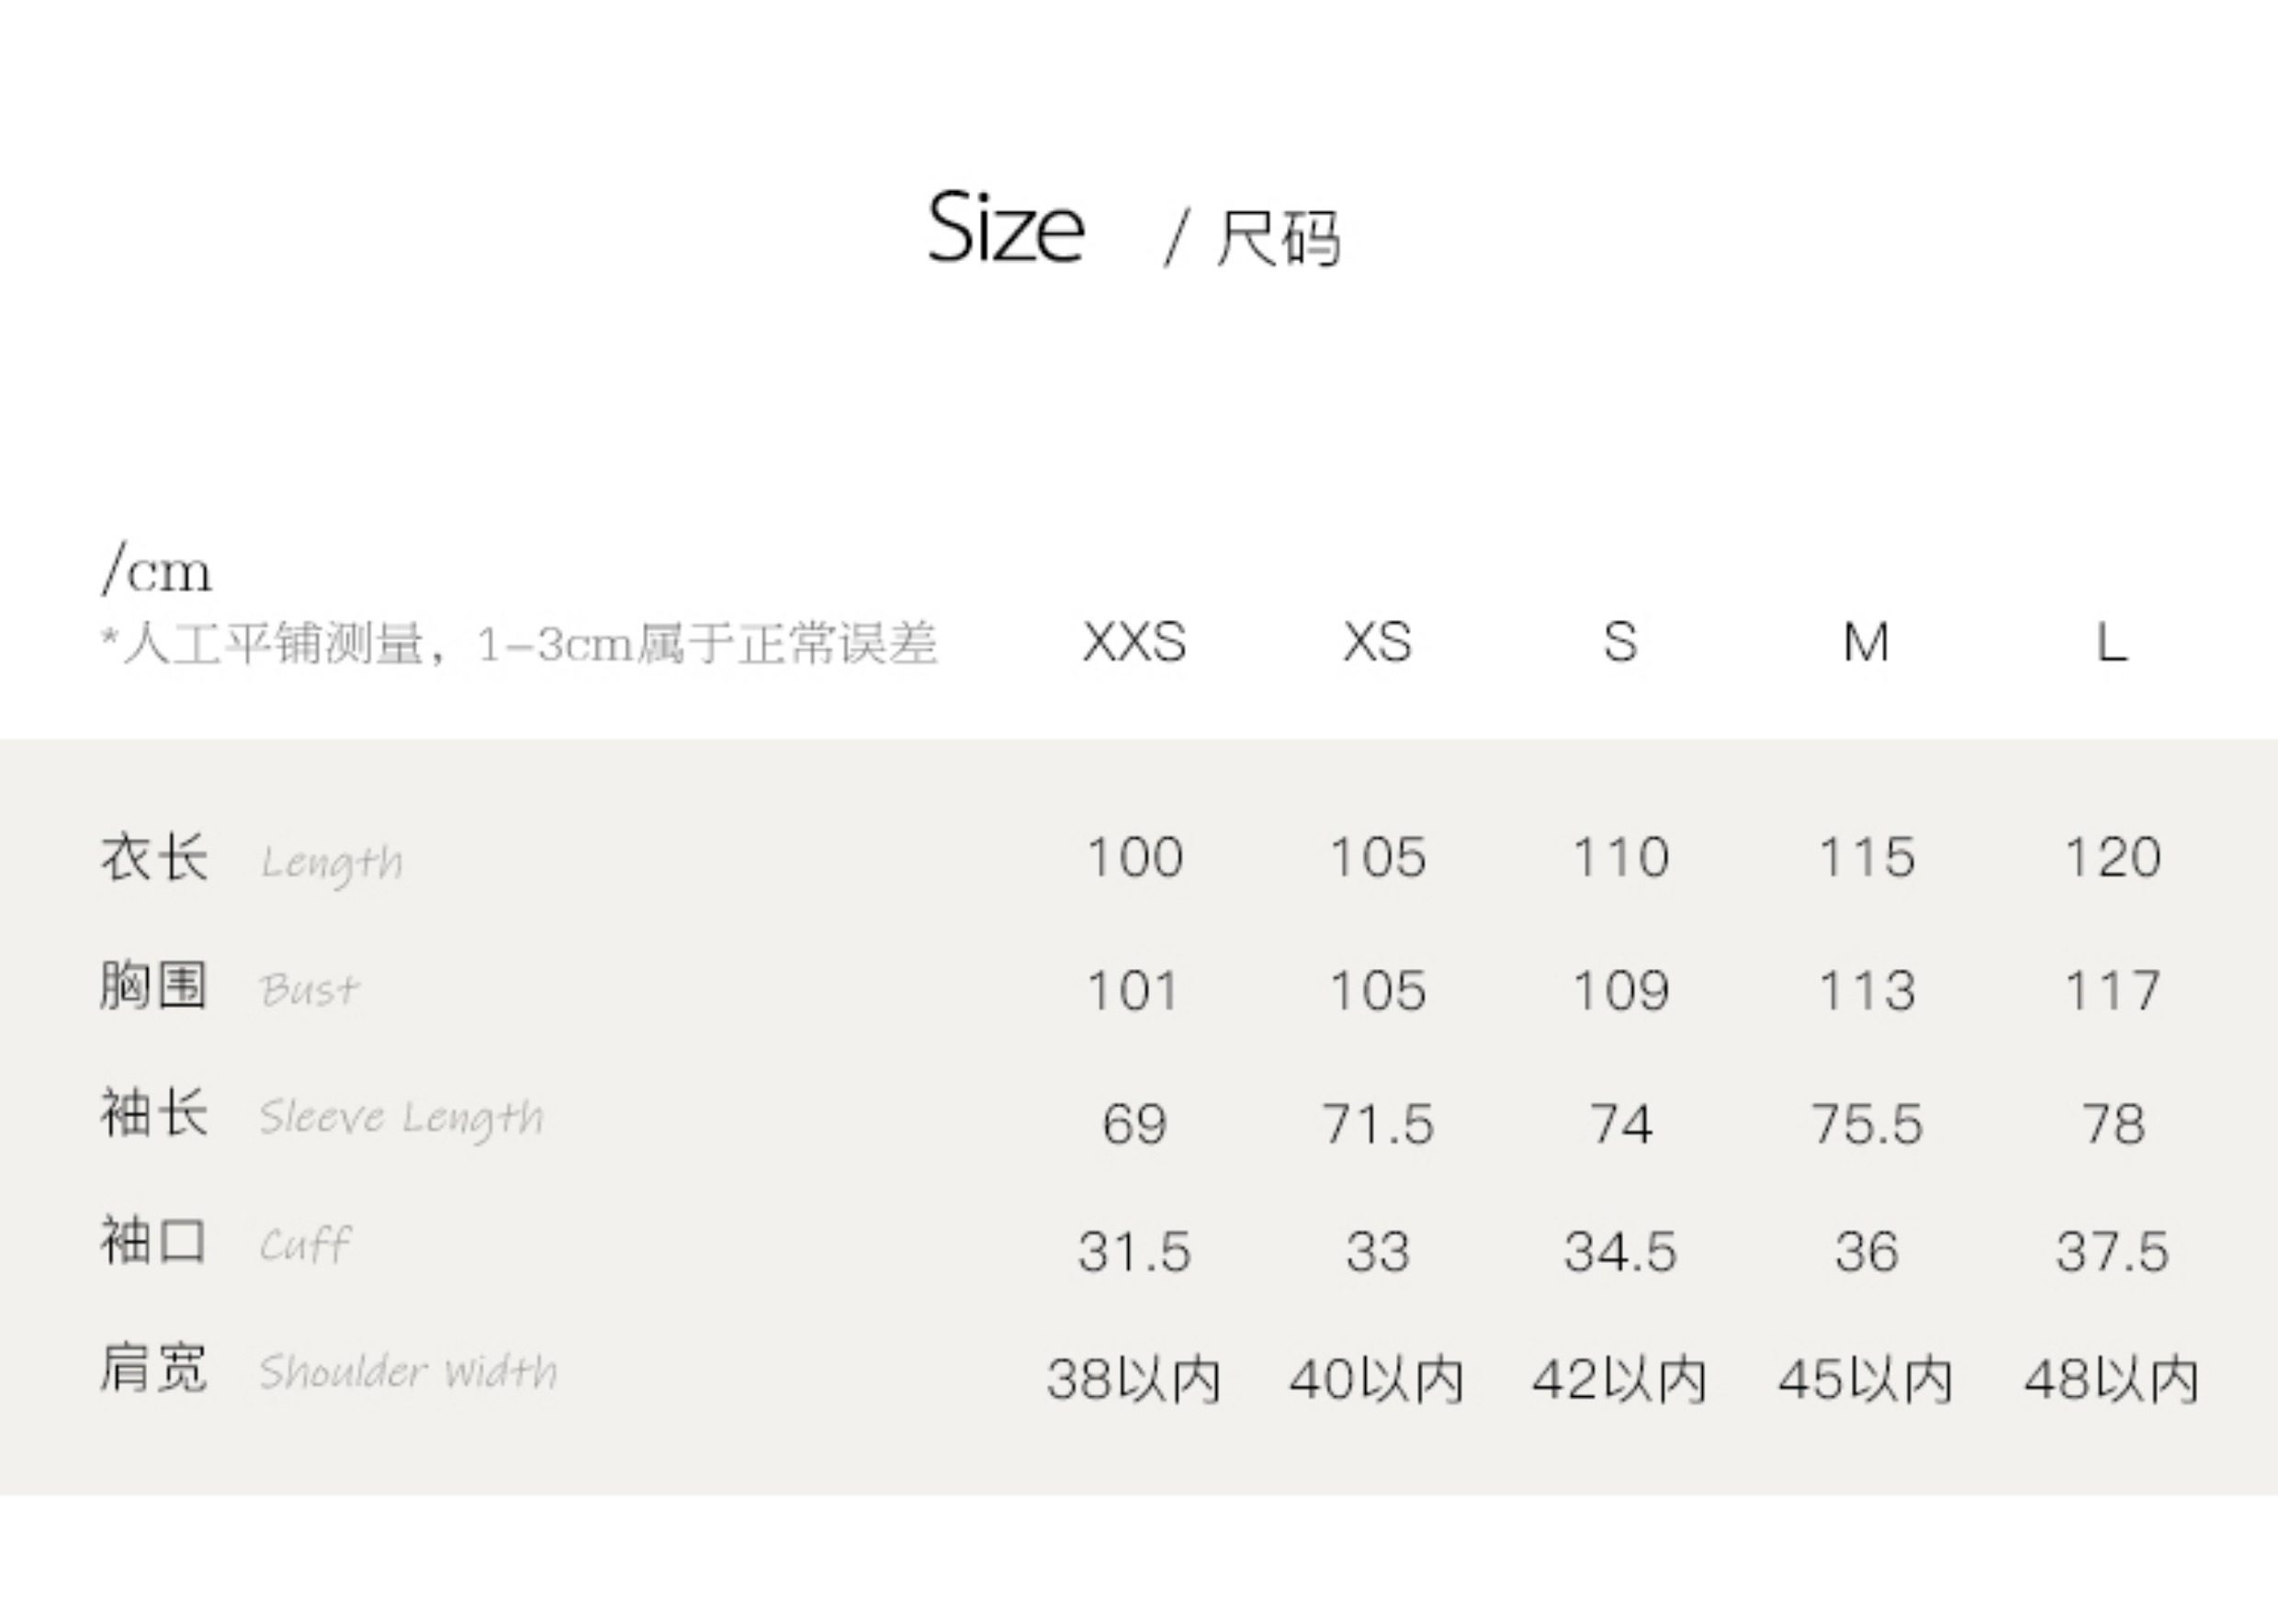
Task: Select the XS column header
Action: point(1377,642)
